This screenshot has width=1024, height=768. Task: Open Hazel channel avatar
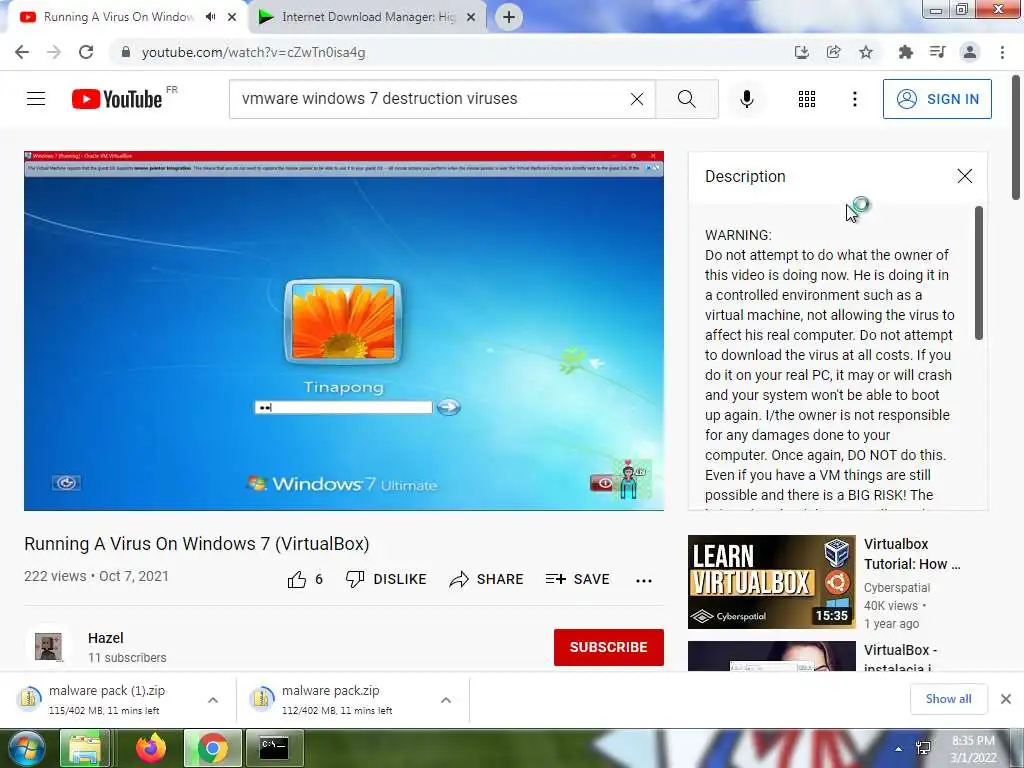point(48,647)
